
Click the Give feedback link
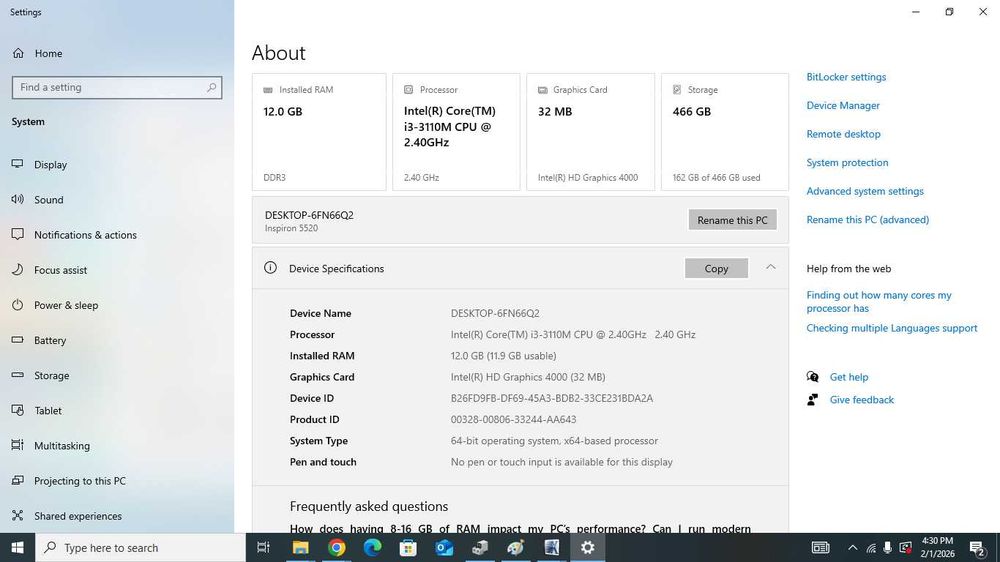[x=862, y=400]
